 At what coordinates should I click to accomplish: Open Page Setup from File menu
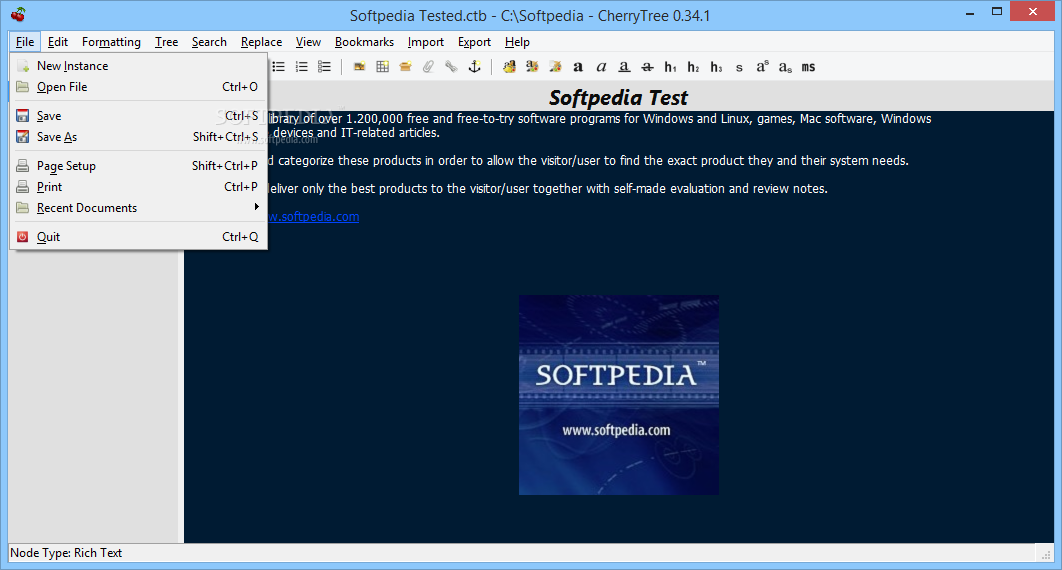[139, 166]
